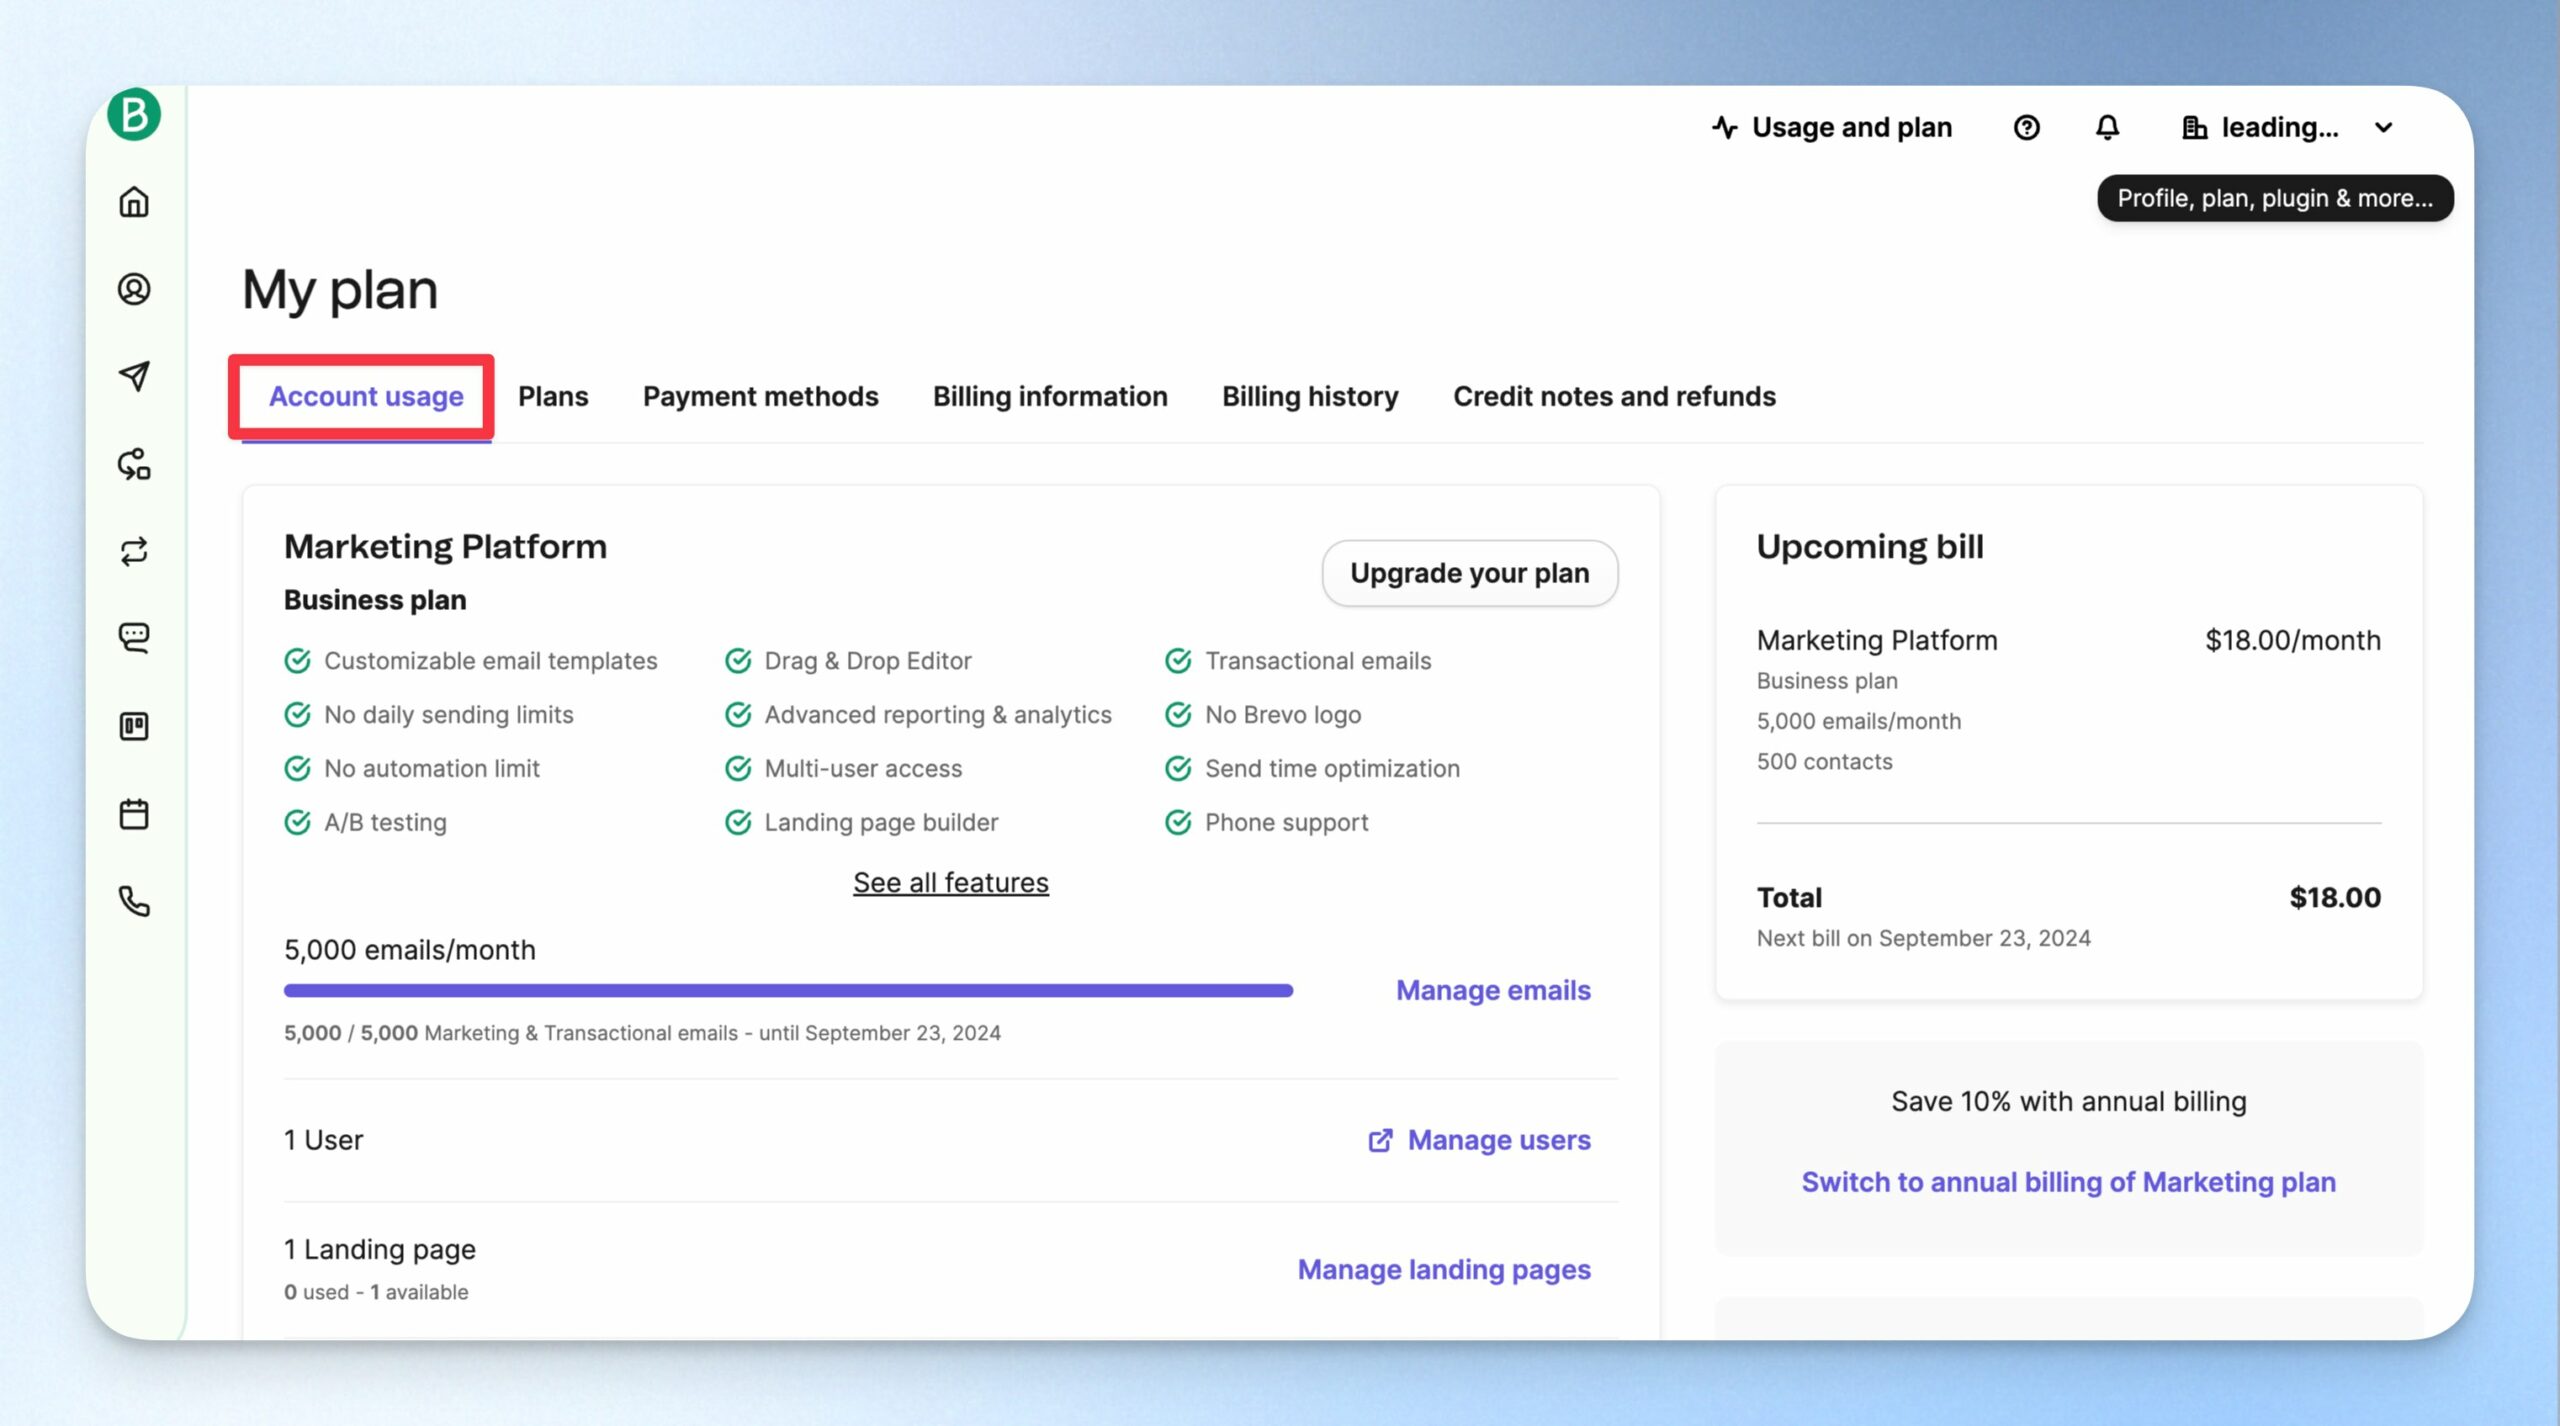Screen dimensions: 2560x1426
Task: Click Manage users link
Action: (x=1479, y=1140)
